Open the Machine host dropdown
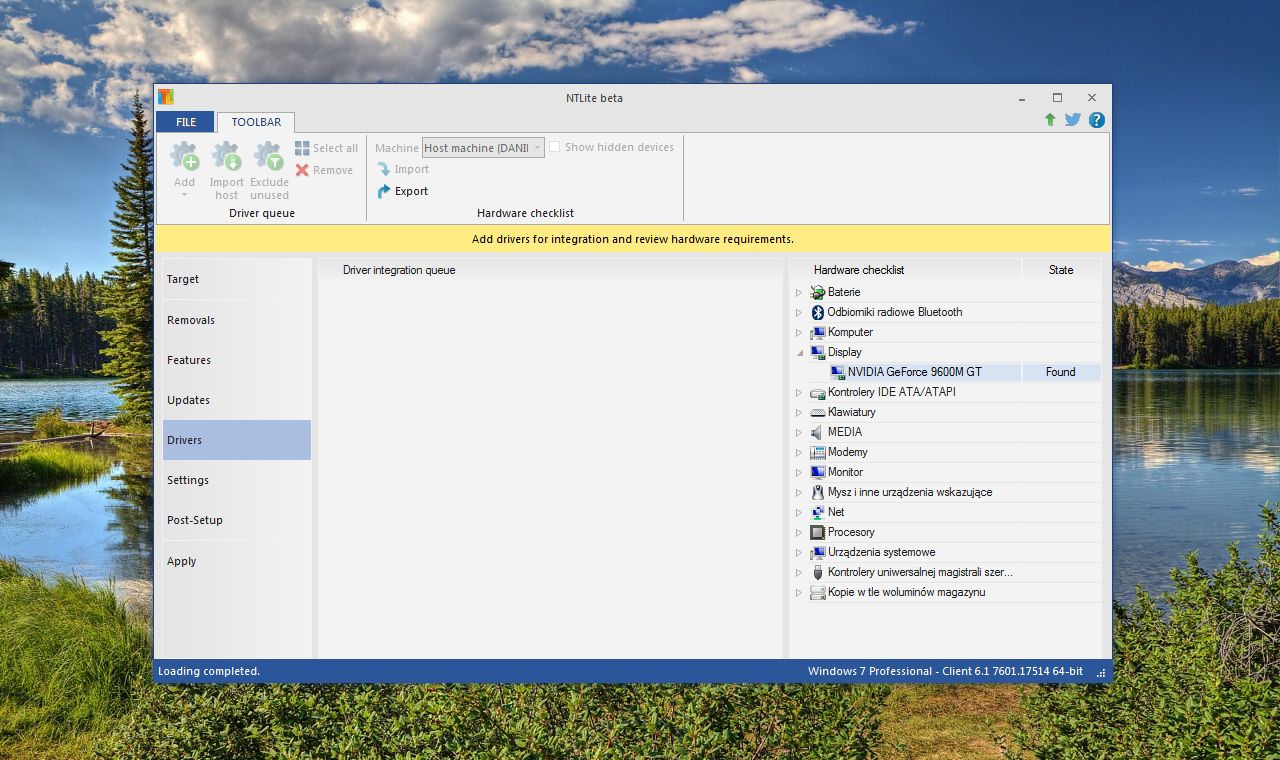Viewport: 1280px width, 760px height. click(483, 148)
